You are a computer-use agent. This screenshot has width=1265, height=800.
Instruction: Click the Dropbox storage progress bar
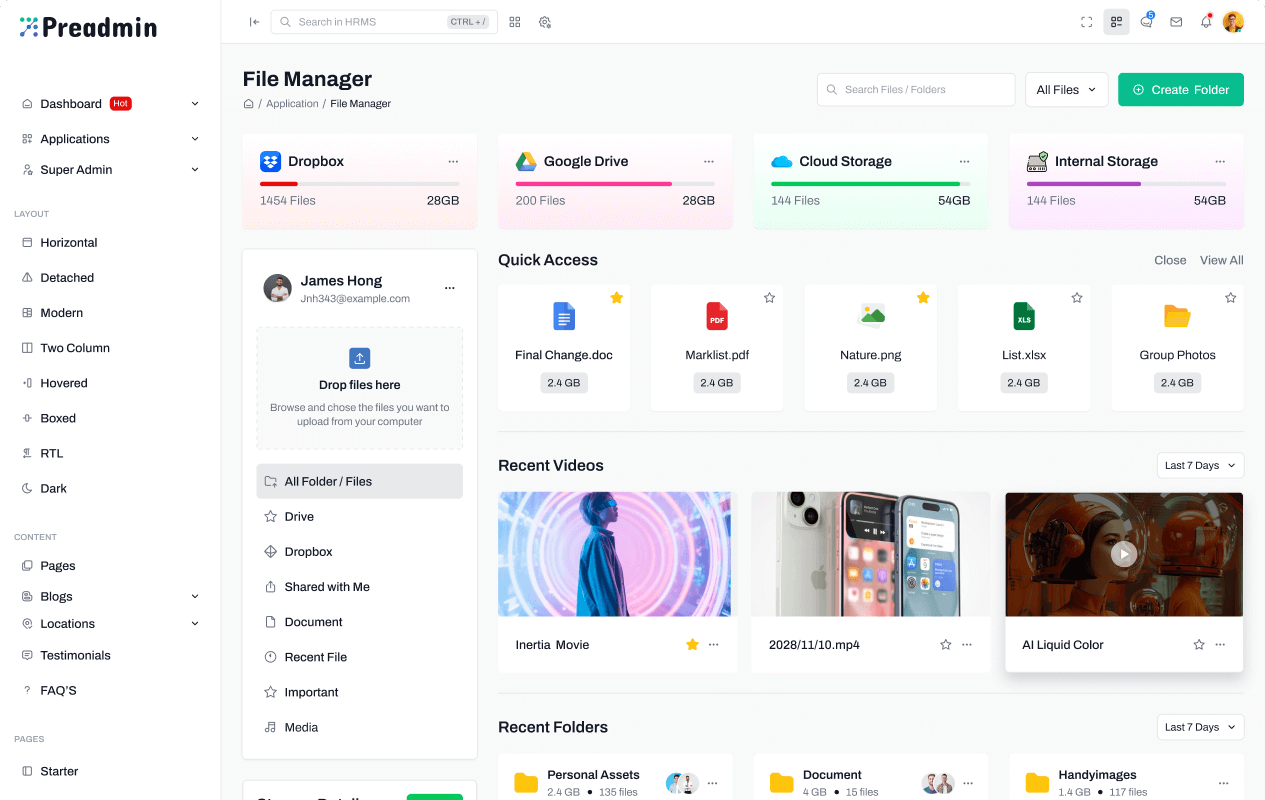(x=359, y=183)
